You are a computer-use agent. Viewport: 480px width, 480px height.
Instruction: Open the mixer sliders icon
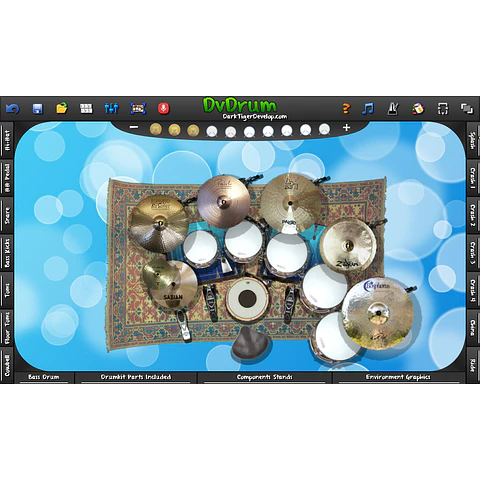(x=111, y=108)
